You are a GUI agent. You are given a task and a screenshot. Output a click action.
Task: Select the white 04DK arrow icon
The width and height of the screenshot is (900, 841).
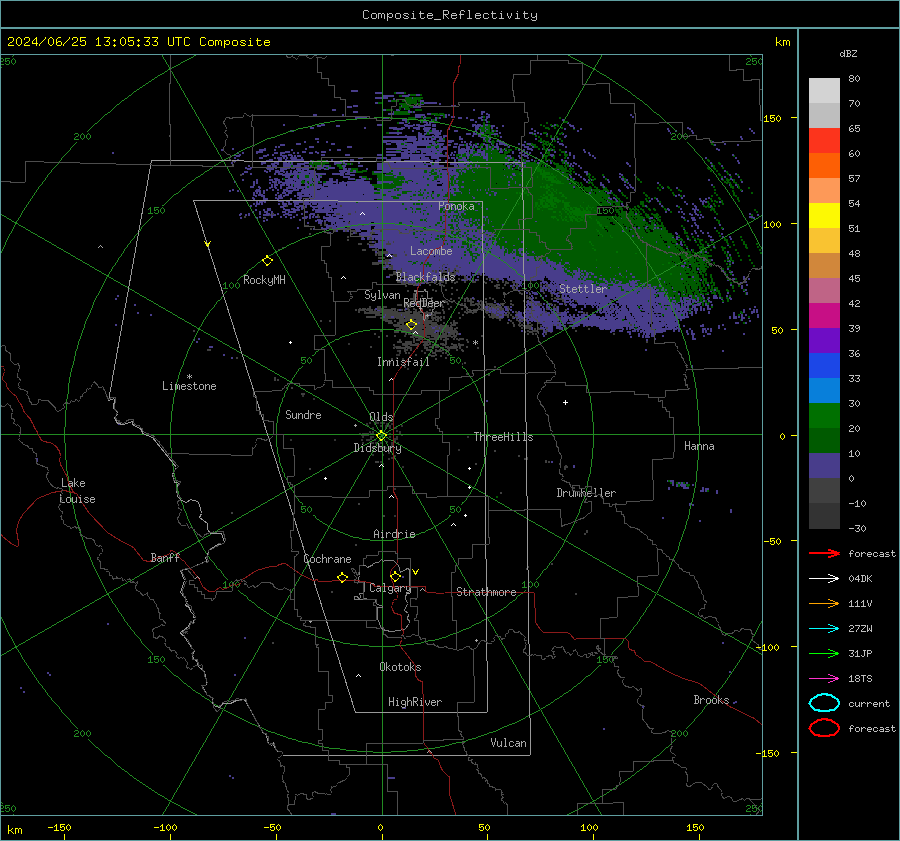pos(824,579)
